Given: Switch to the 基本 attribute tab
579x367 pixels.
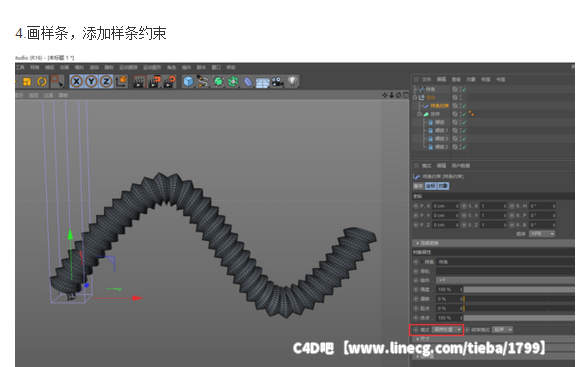Looking at the screenshot, I should (418, 186).
